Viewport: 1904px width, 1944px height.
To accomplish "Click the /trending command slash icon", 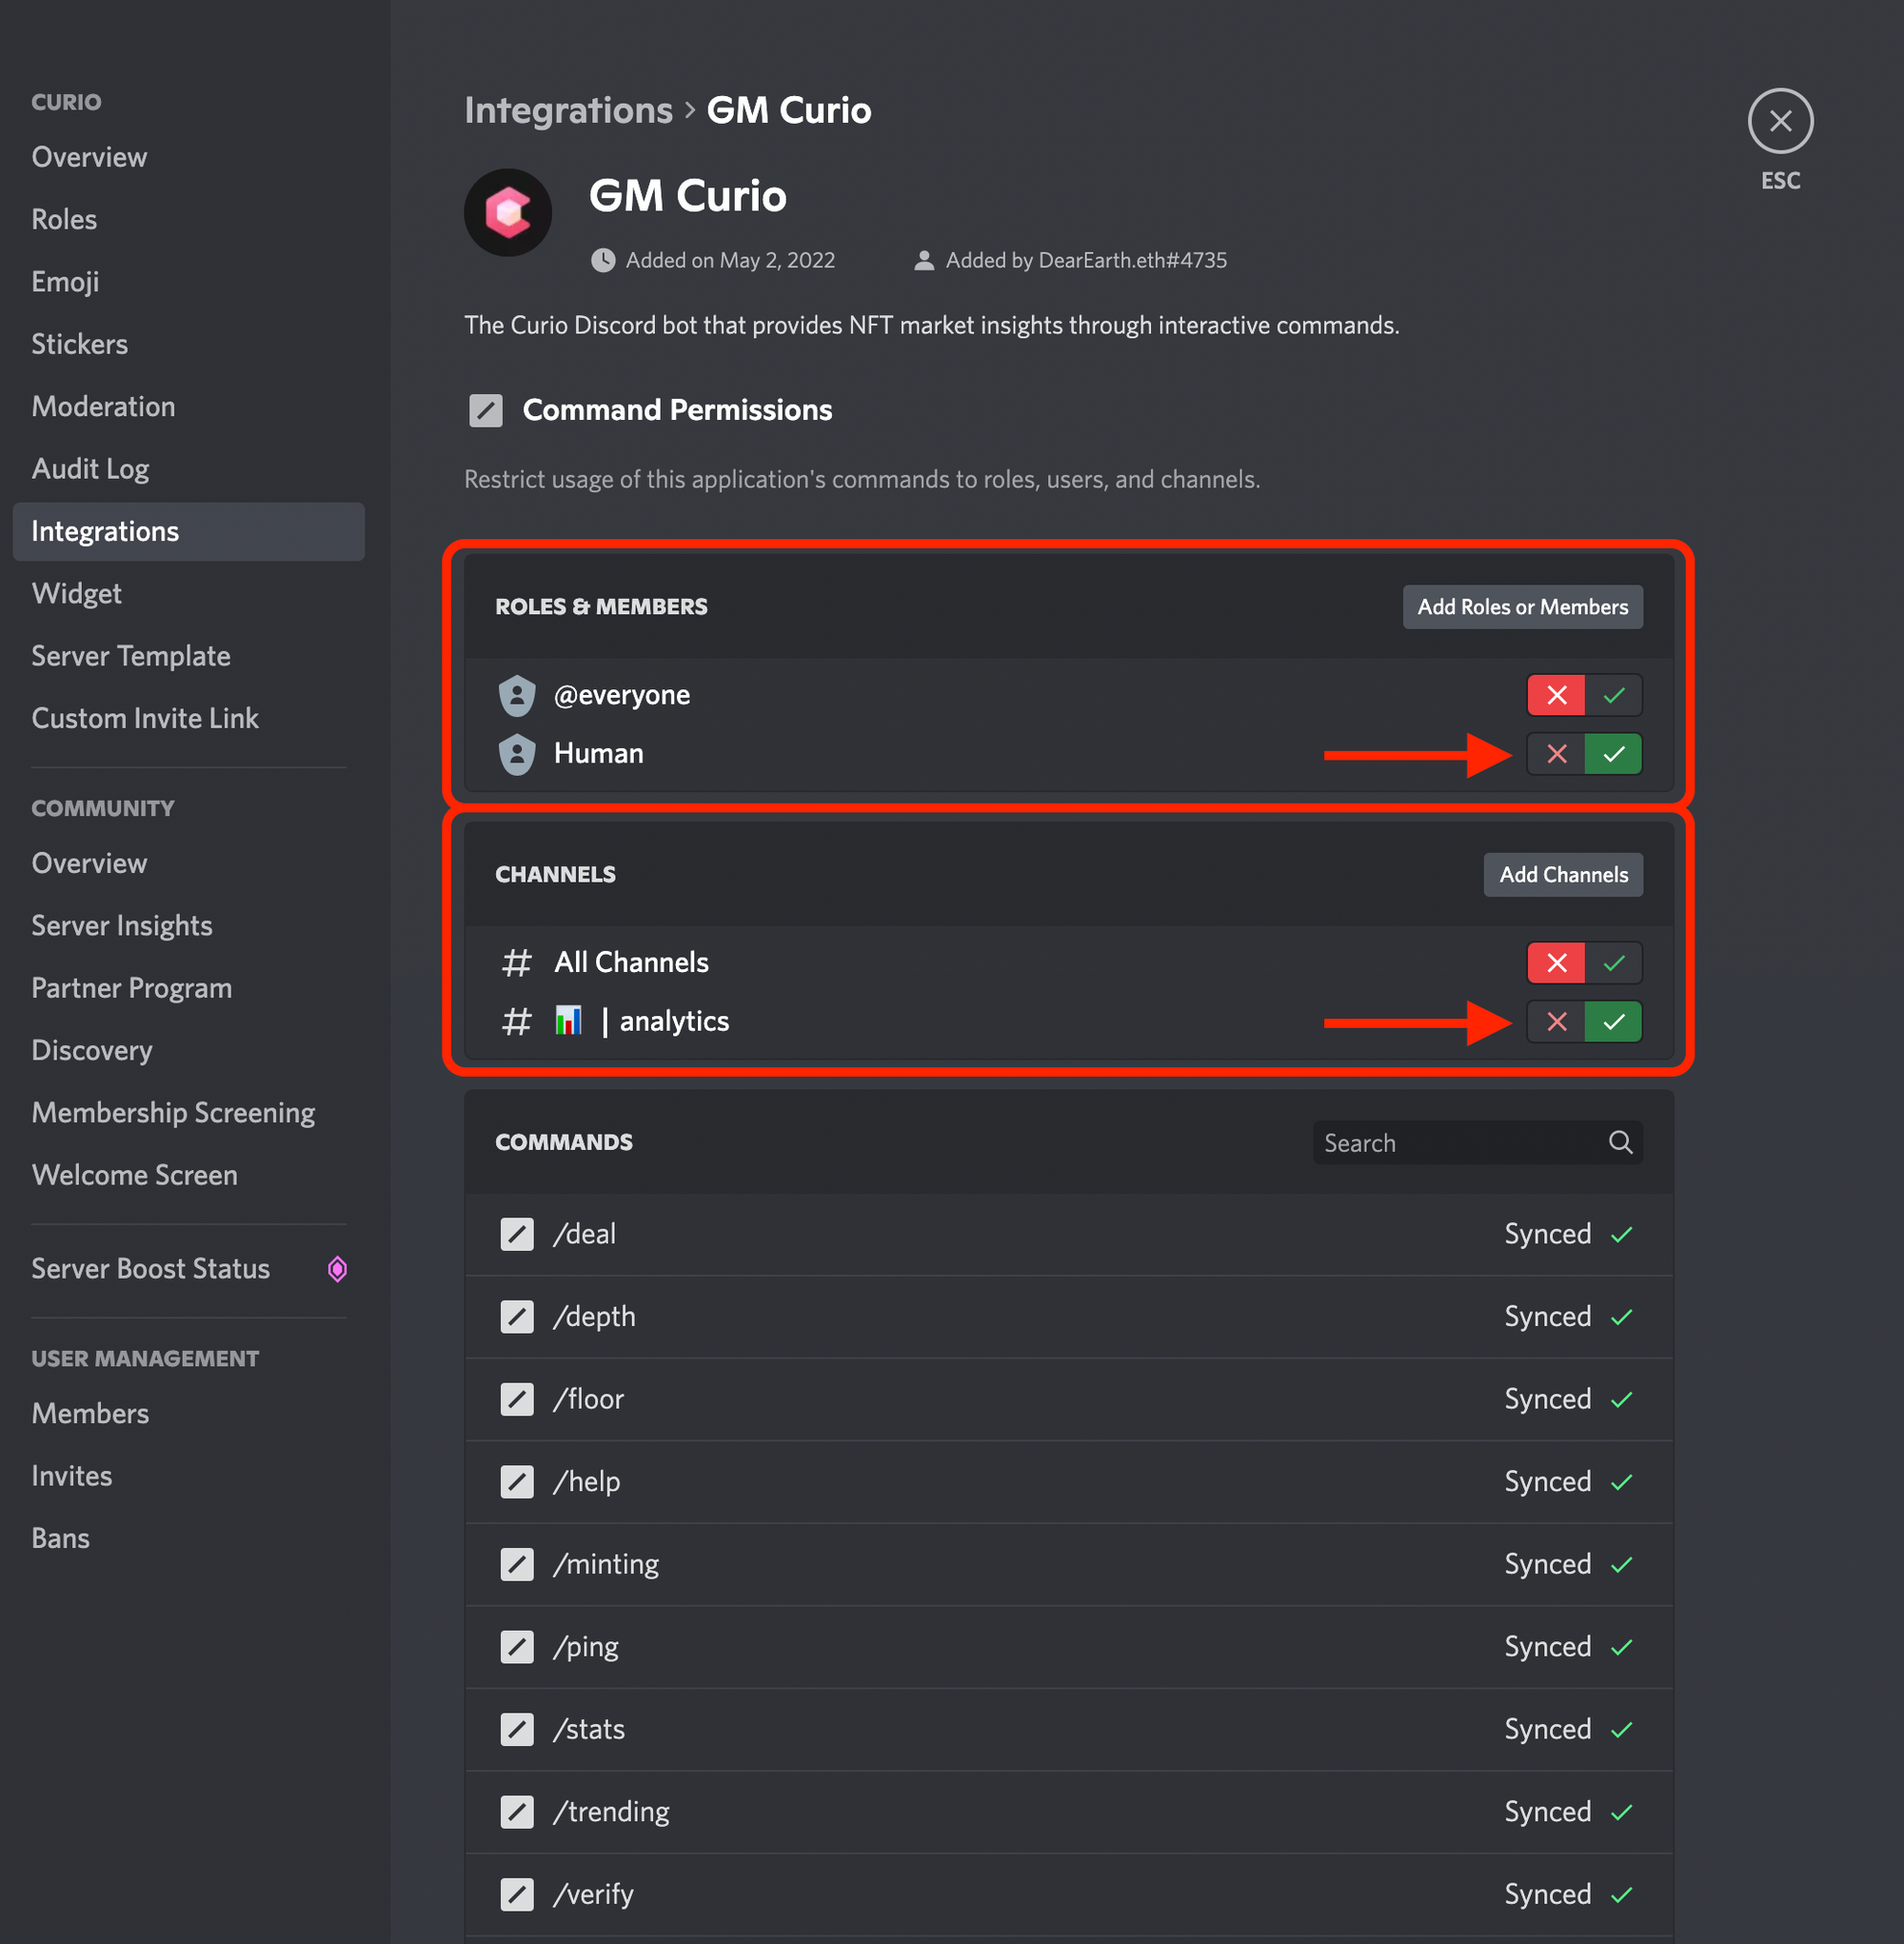I will (517, 1811).
